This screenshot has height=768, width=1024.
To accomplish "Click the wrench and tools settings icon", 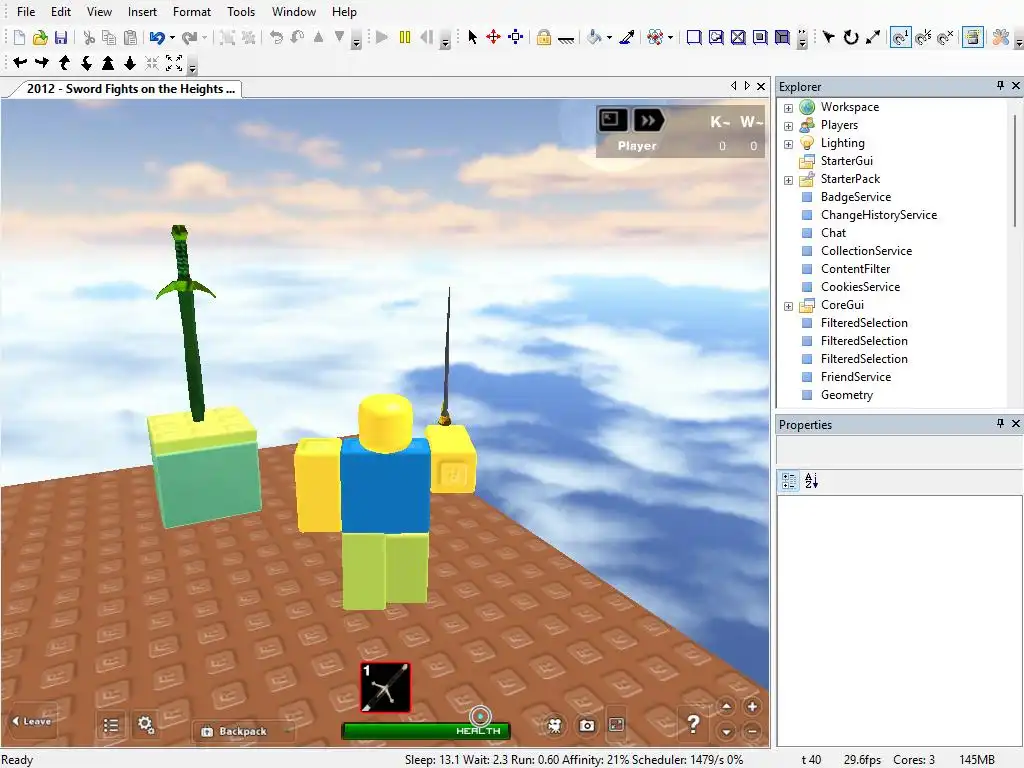I will pos(1000,37).
